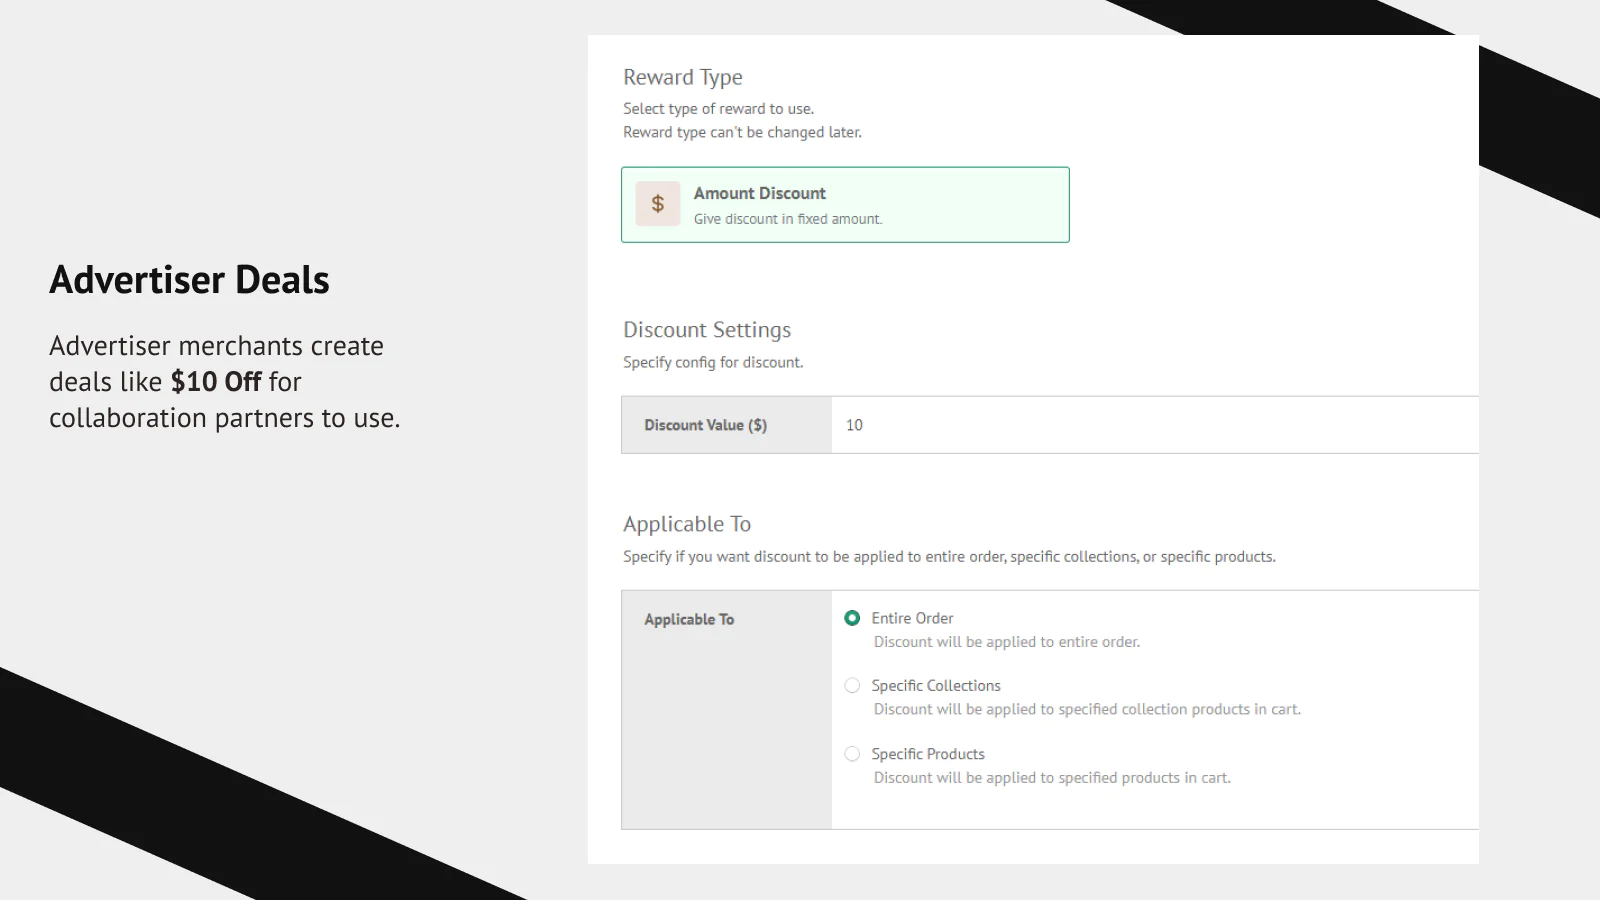Click the Advertiser Deals title

pyautogui.click(x=189, y=280)
